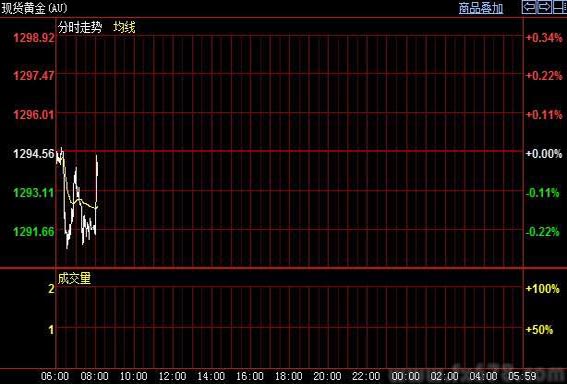
Task: Click the 20:00 time axis marker
Action: coord(327,376)
